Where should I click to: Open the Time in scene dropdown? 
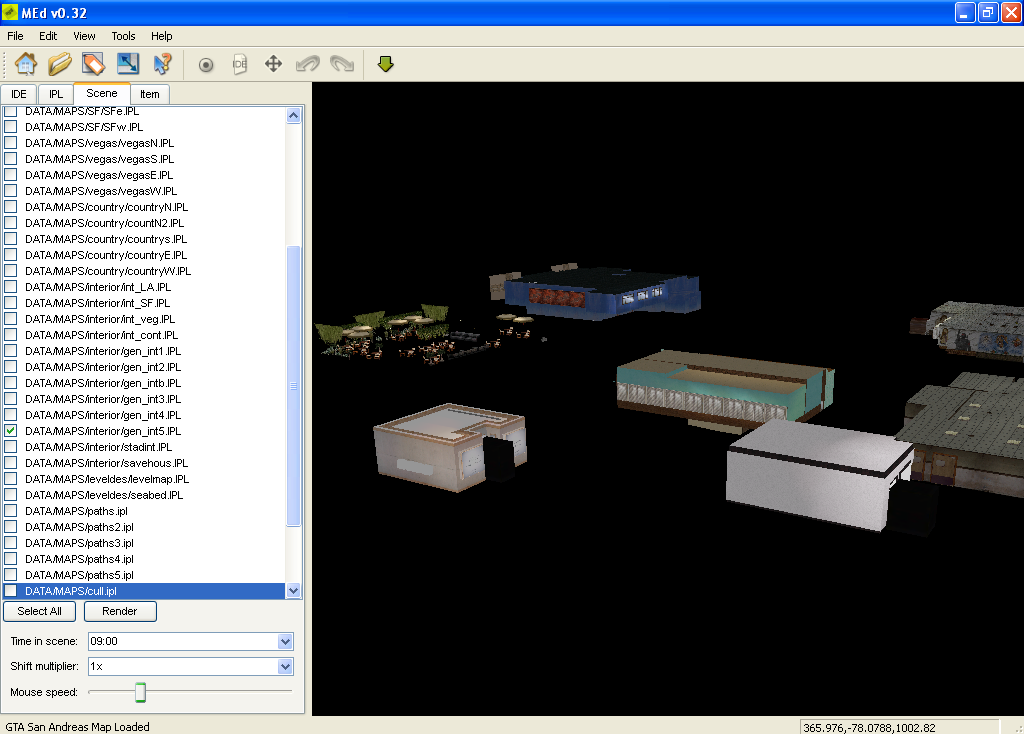pyautogui.click(x=285, y=641)
